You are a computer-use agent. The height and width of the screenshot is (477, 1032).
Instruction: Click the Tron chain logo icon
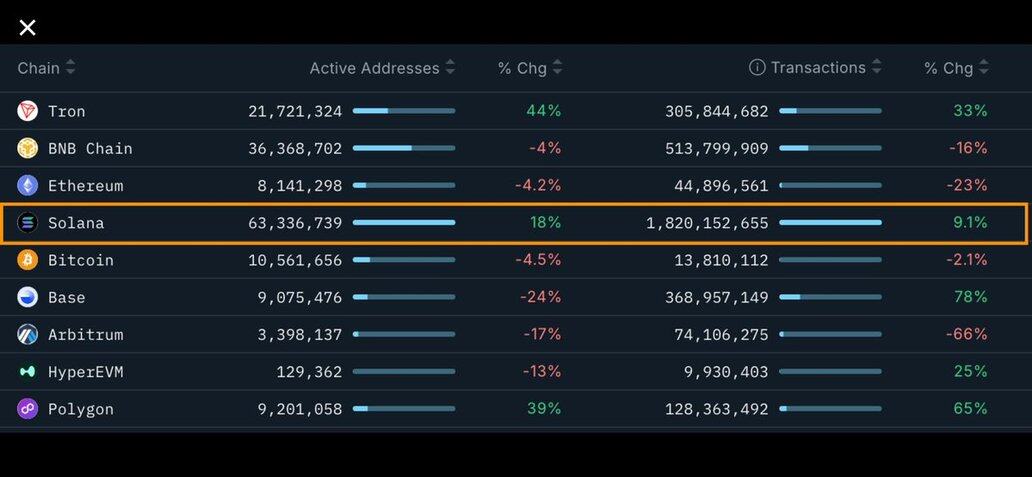pos(28,111)
